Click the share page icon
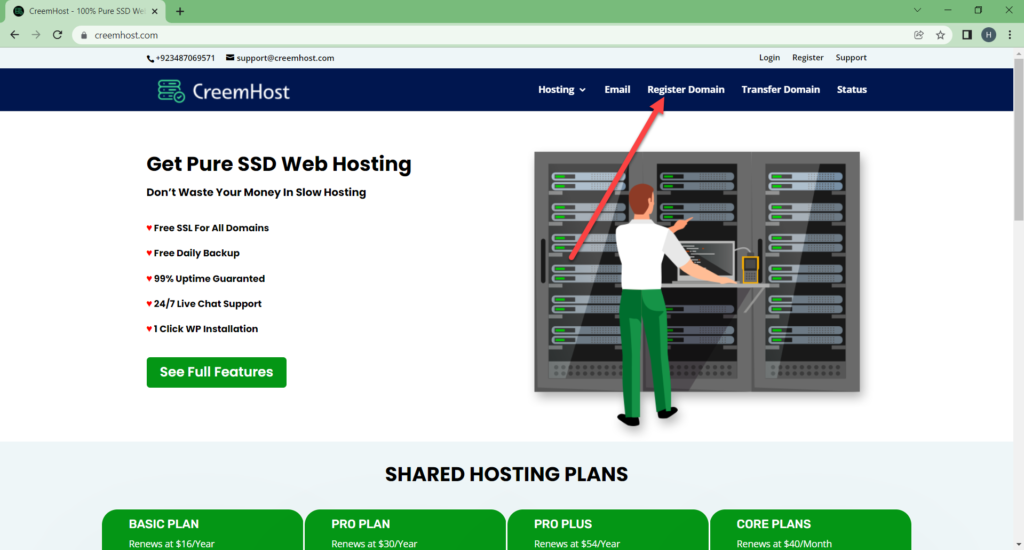Viewport: 1024px width, 550px height. [919, 35]
